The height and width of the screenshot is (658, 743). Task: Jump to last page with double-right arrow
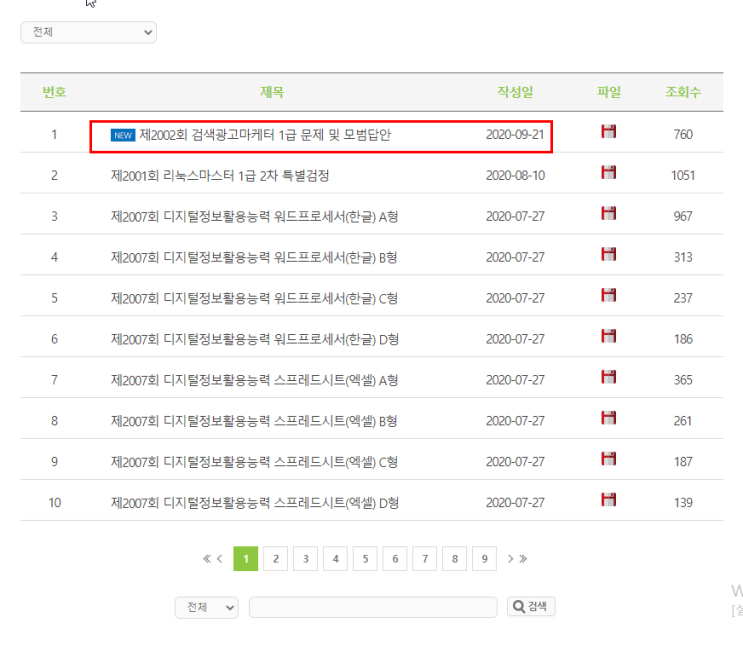(523, 559)
